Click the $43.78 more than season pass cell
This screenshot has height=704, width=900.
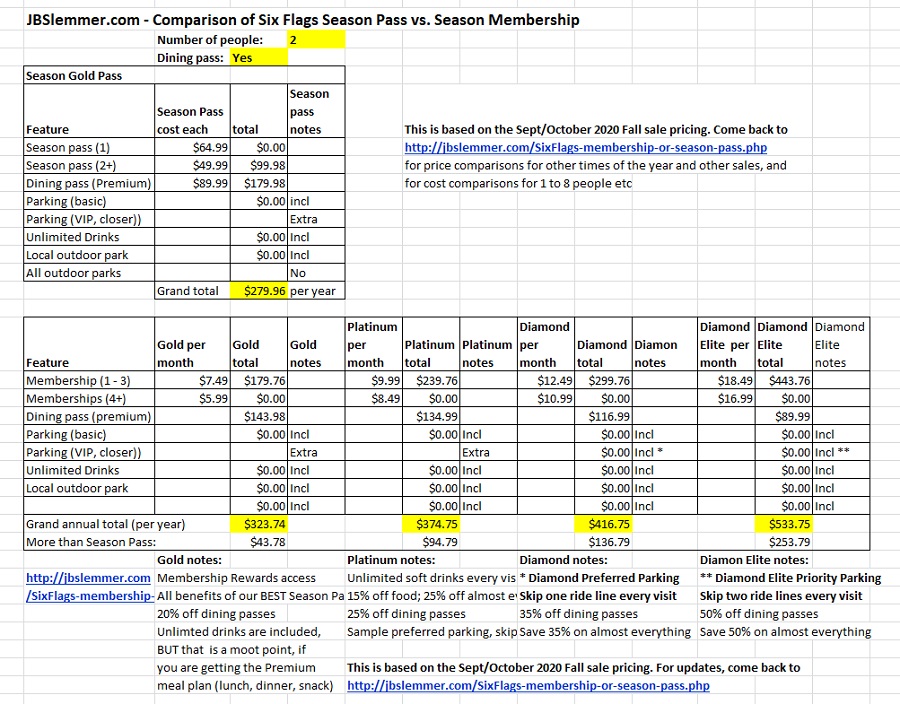click(259, 542)
